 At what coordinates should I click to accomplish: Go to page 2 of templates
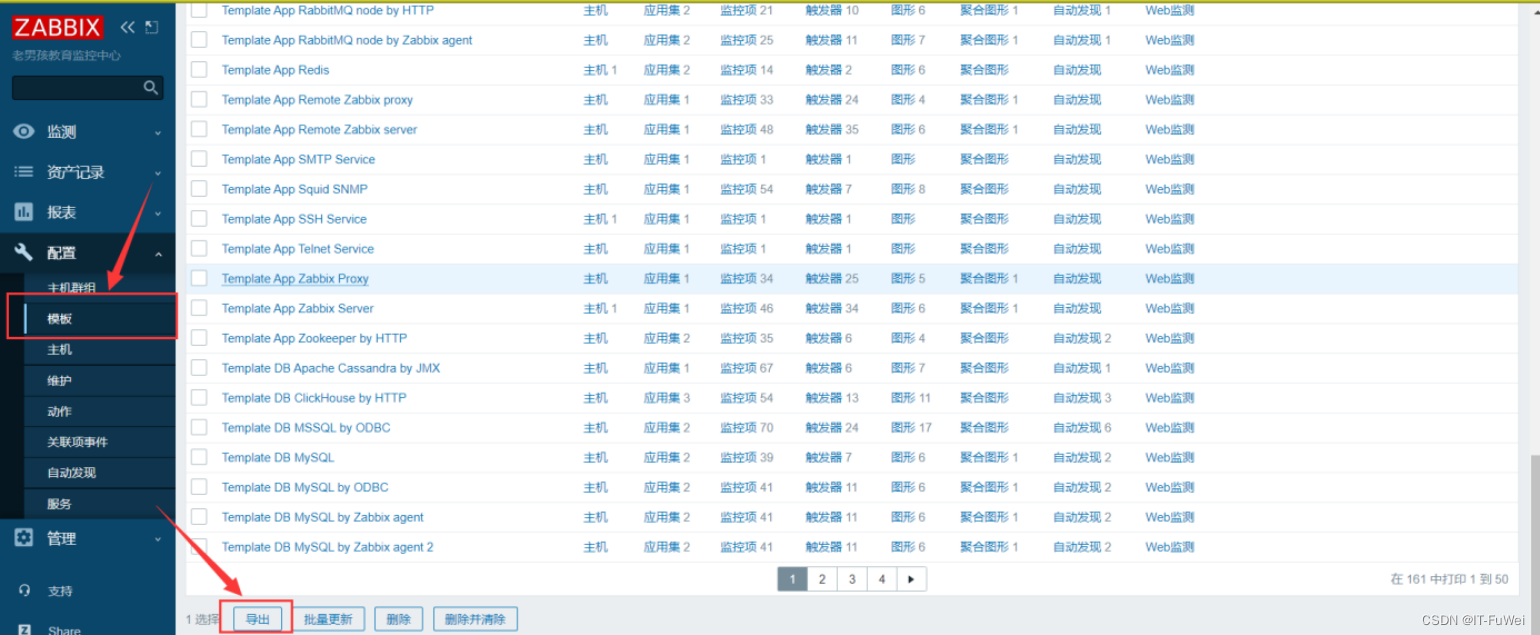click(x=822, y=579)
